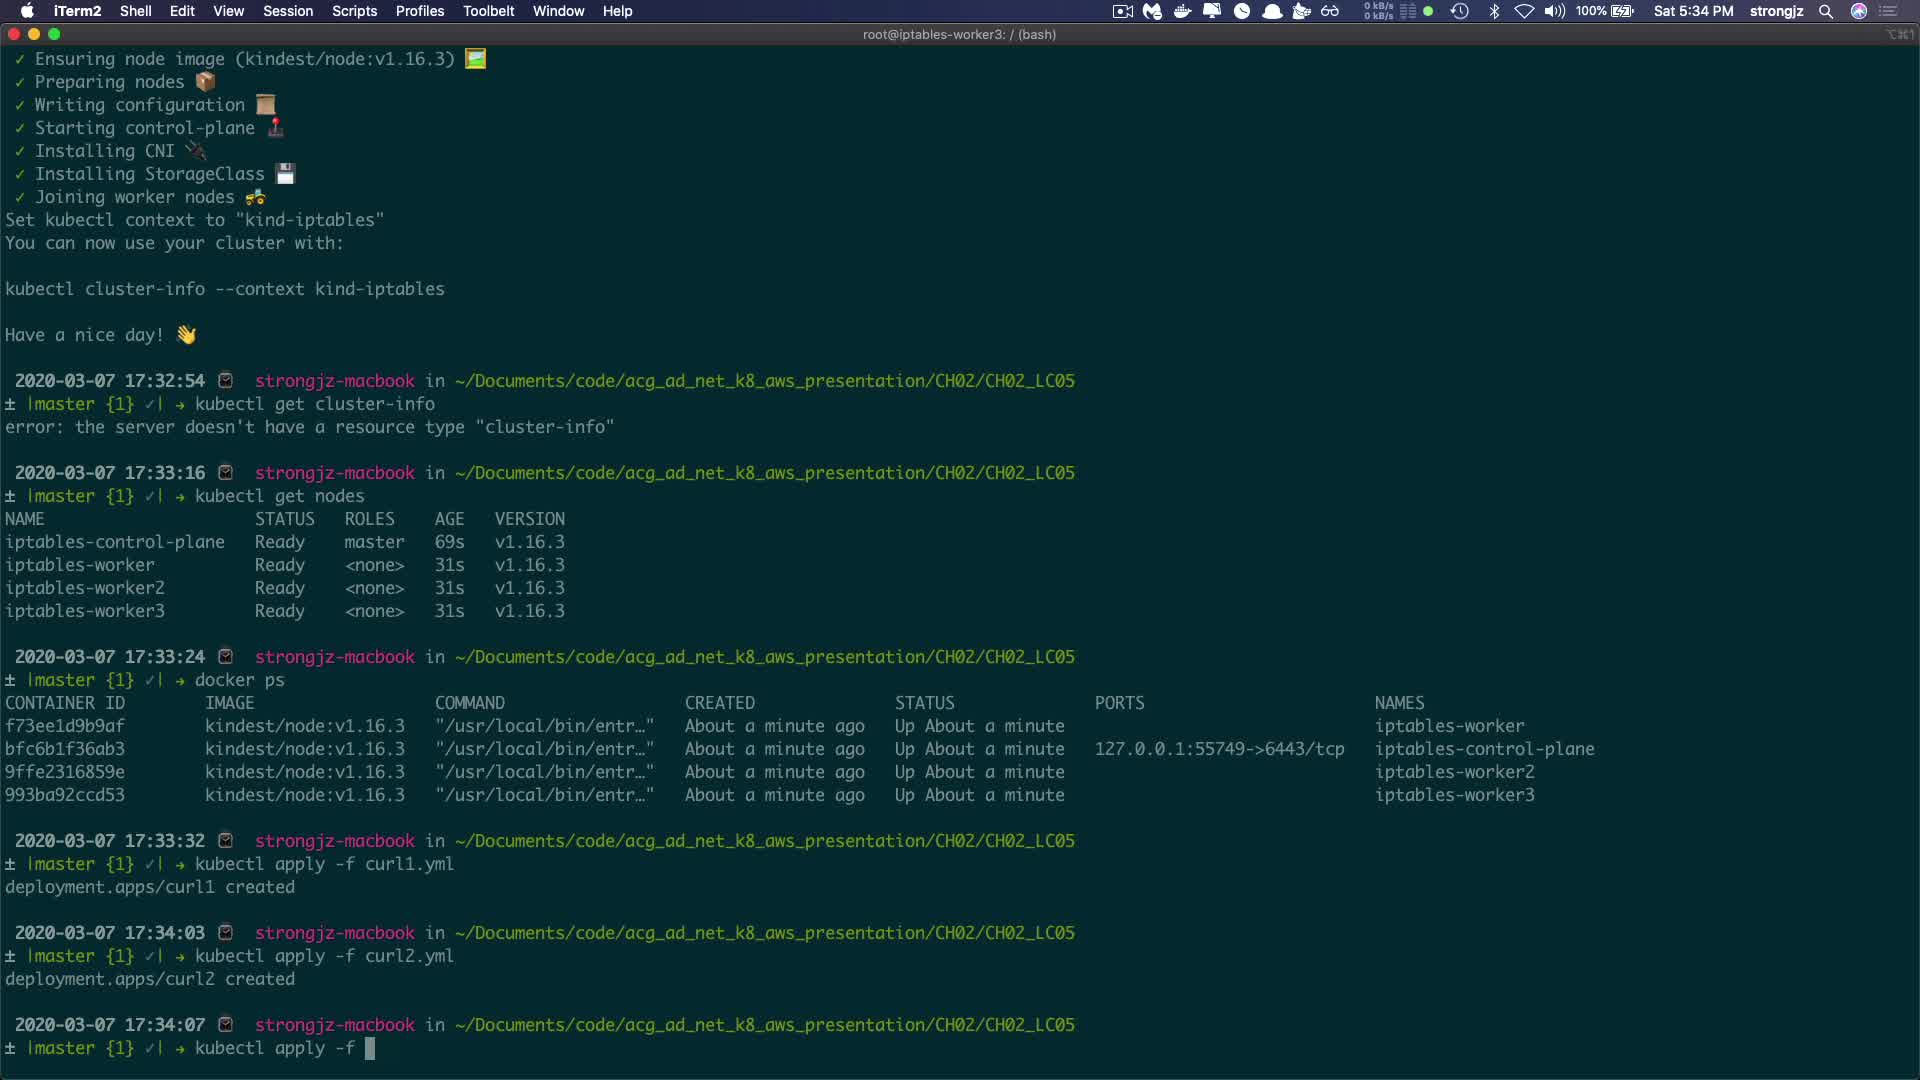Screen dimensions: 1920x1080
Task: Open Notification Center list icon
Action: 1889,11
